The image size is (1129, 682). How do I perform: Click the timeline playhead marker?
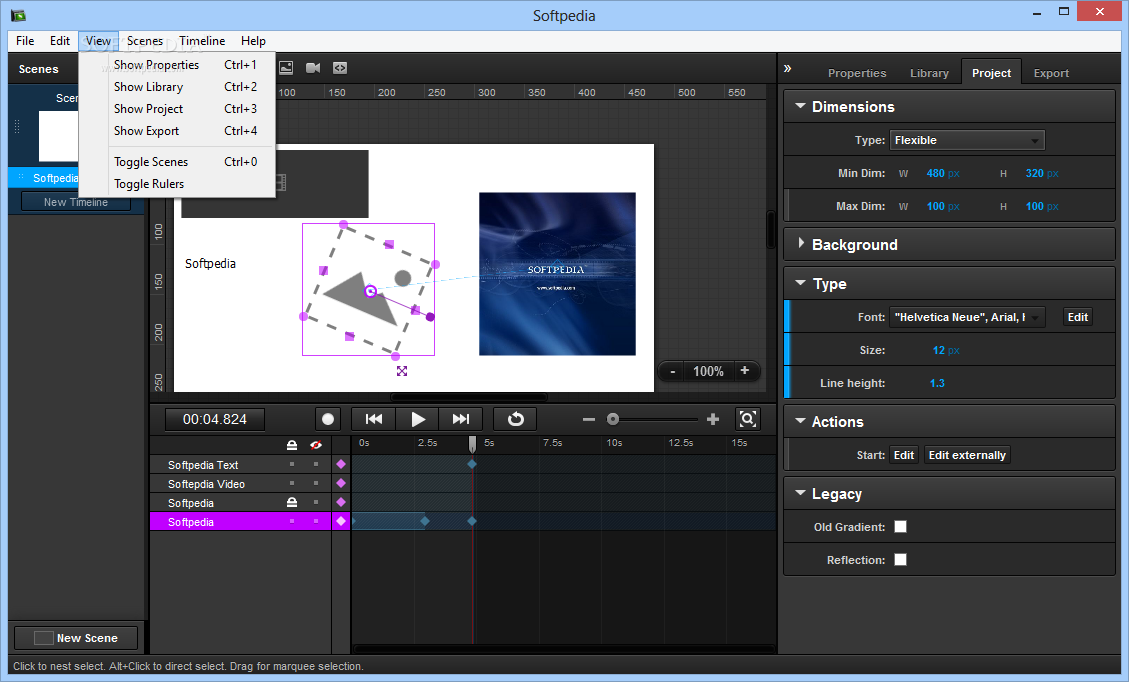(x=472, y=444)
